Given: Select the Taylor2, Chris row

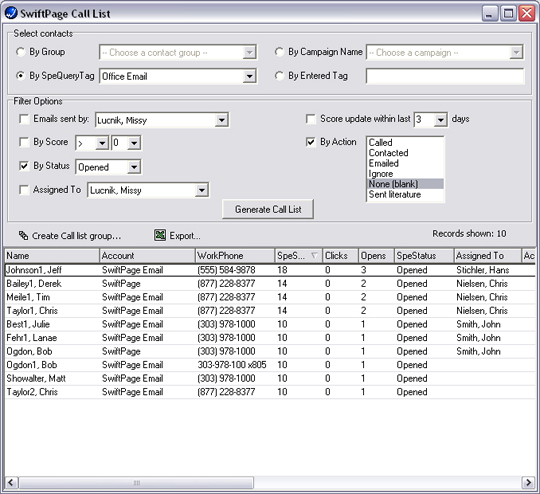Looking at the screenshot, I should [270, 392].
